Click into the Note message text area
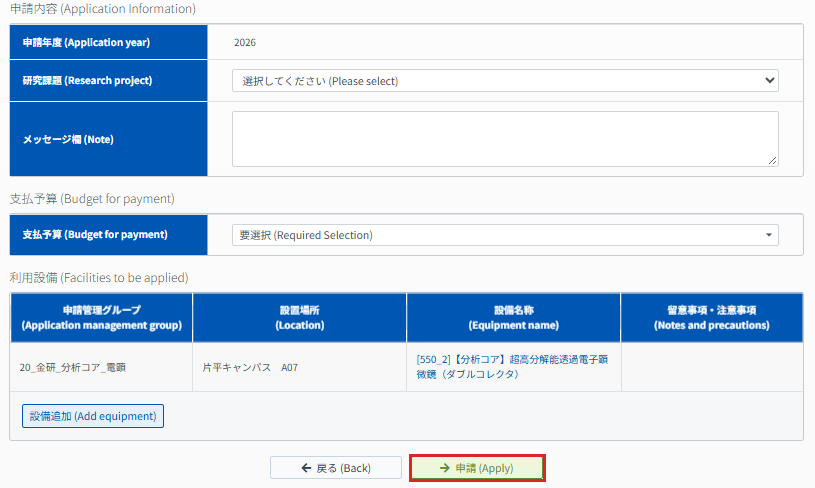 point(505,139)
